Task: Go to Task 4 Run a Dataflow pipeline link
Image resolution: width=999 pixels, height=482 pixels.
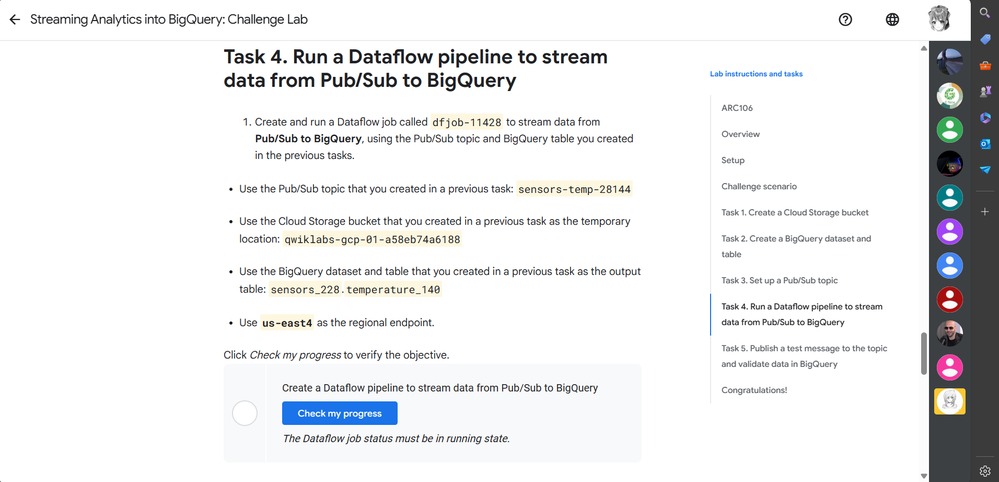Action: [801, 315]
